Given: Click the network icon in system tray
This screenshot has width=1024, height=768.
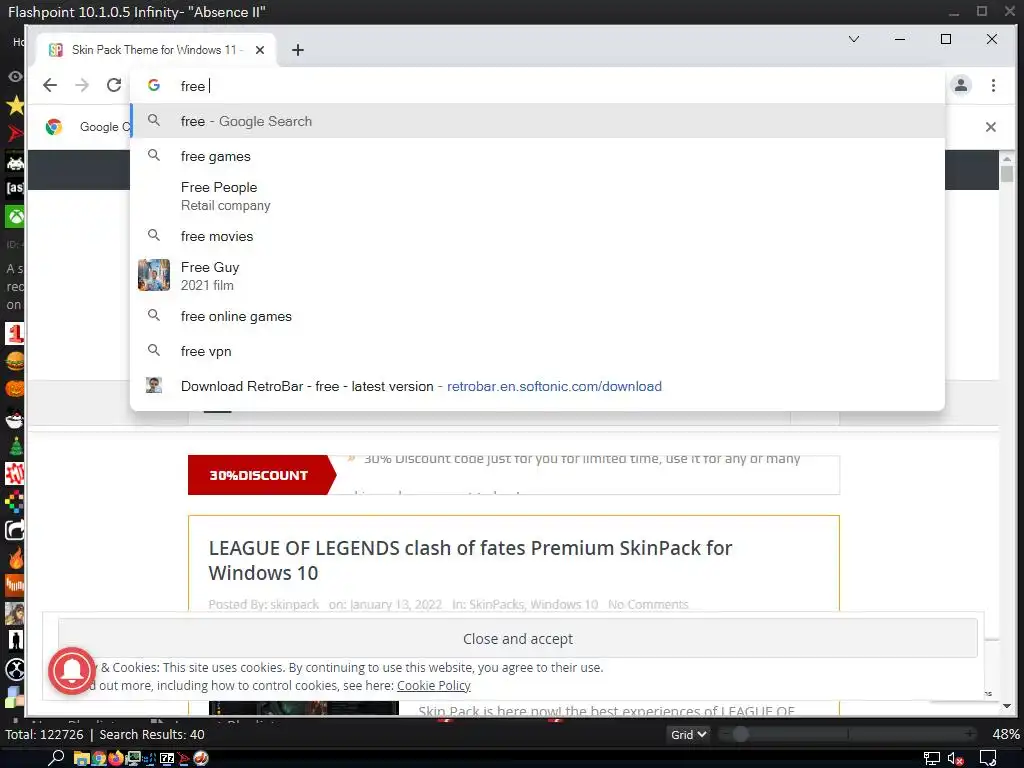Looking at the screenshot, I should pyautogui.click(x=931, y=759).
